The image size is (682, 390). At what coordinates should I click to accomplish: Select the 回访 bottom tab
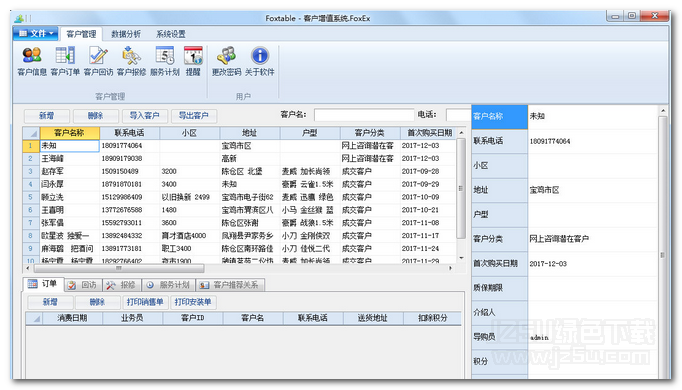[83, 285]
